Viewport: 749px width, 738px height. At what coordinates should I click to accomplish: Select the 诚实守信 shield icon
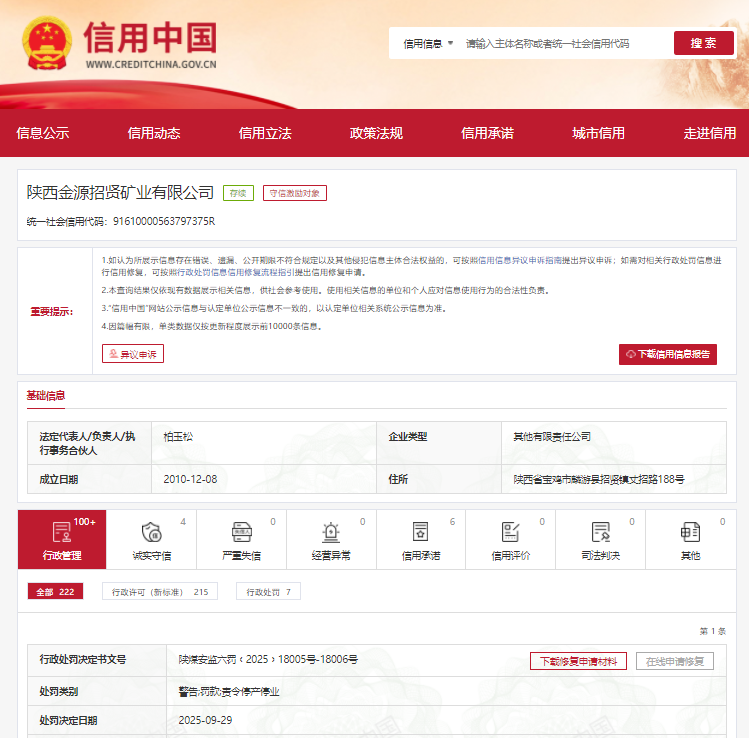[x=151, y=532]
